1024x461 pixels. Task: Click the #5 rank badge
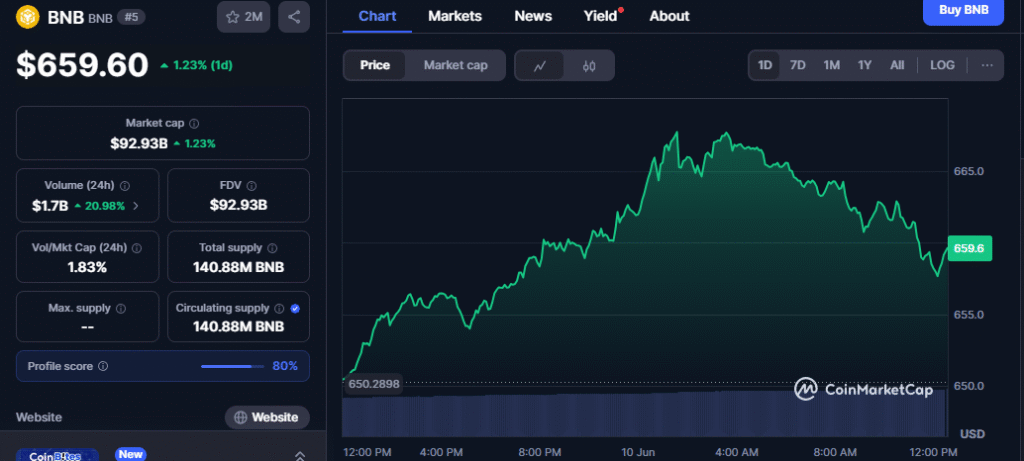coord(131,17)
